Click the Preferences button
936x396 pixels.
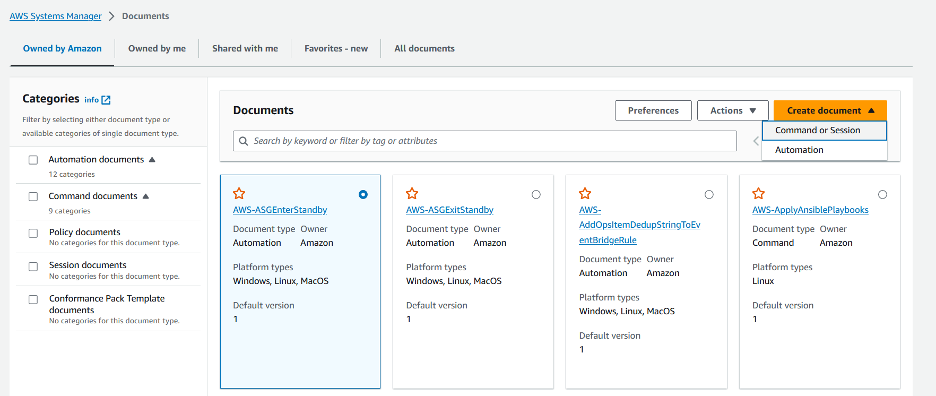pos(653,110)
